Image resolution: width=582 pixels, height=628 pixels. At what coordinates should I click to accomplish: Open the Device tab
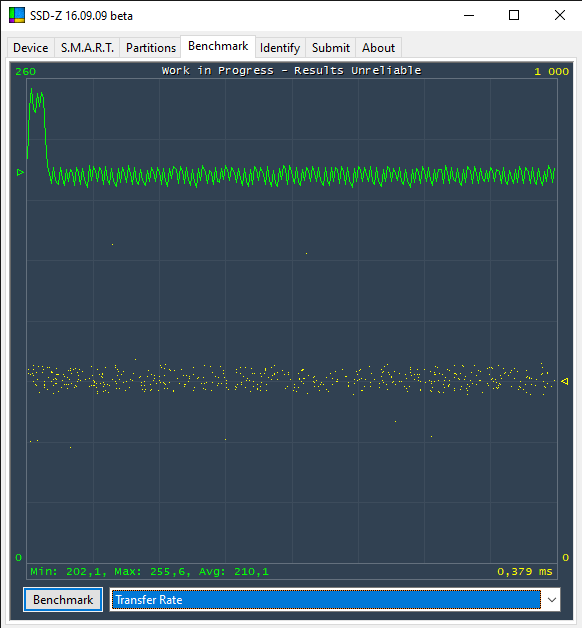31,48
